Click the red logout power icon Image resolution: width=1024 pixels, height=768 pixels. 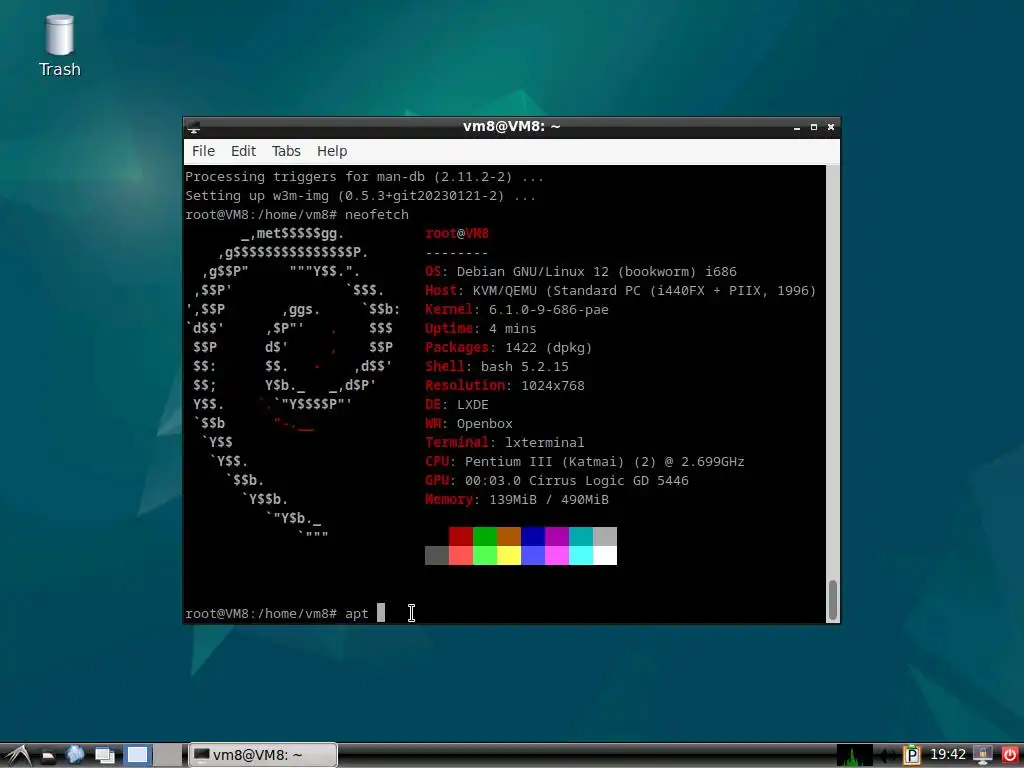coord(1010,756)
